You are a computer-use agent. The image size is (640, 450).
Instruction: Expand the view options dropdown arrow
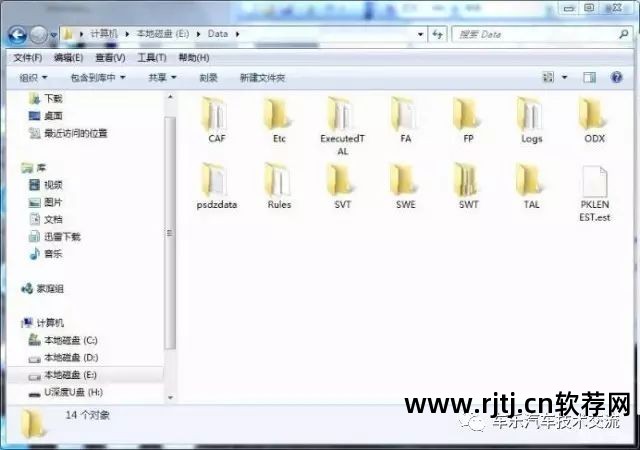coord(564,77)
